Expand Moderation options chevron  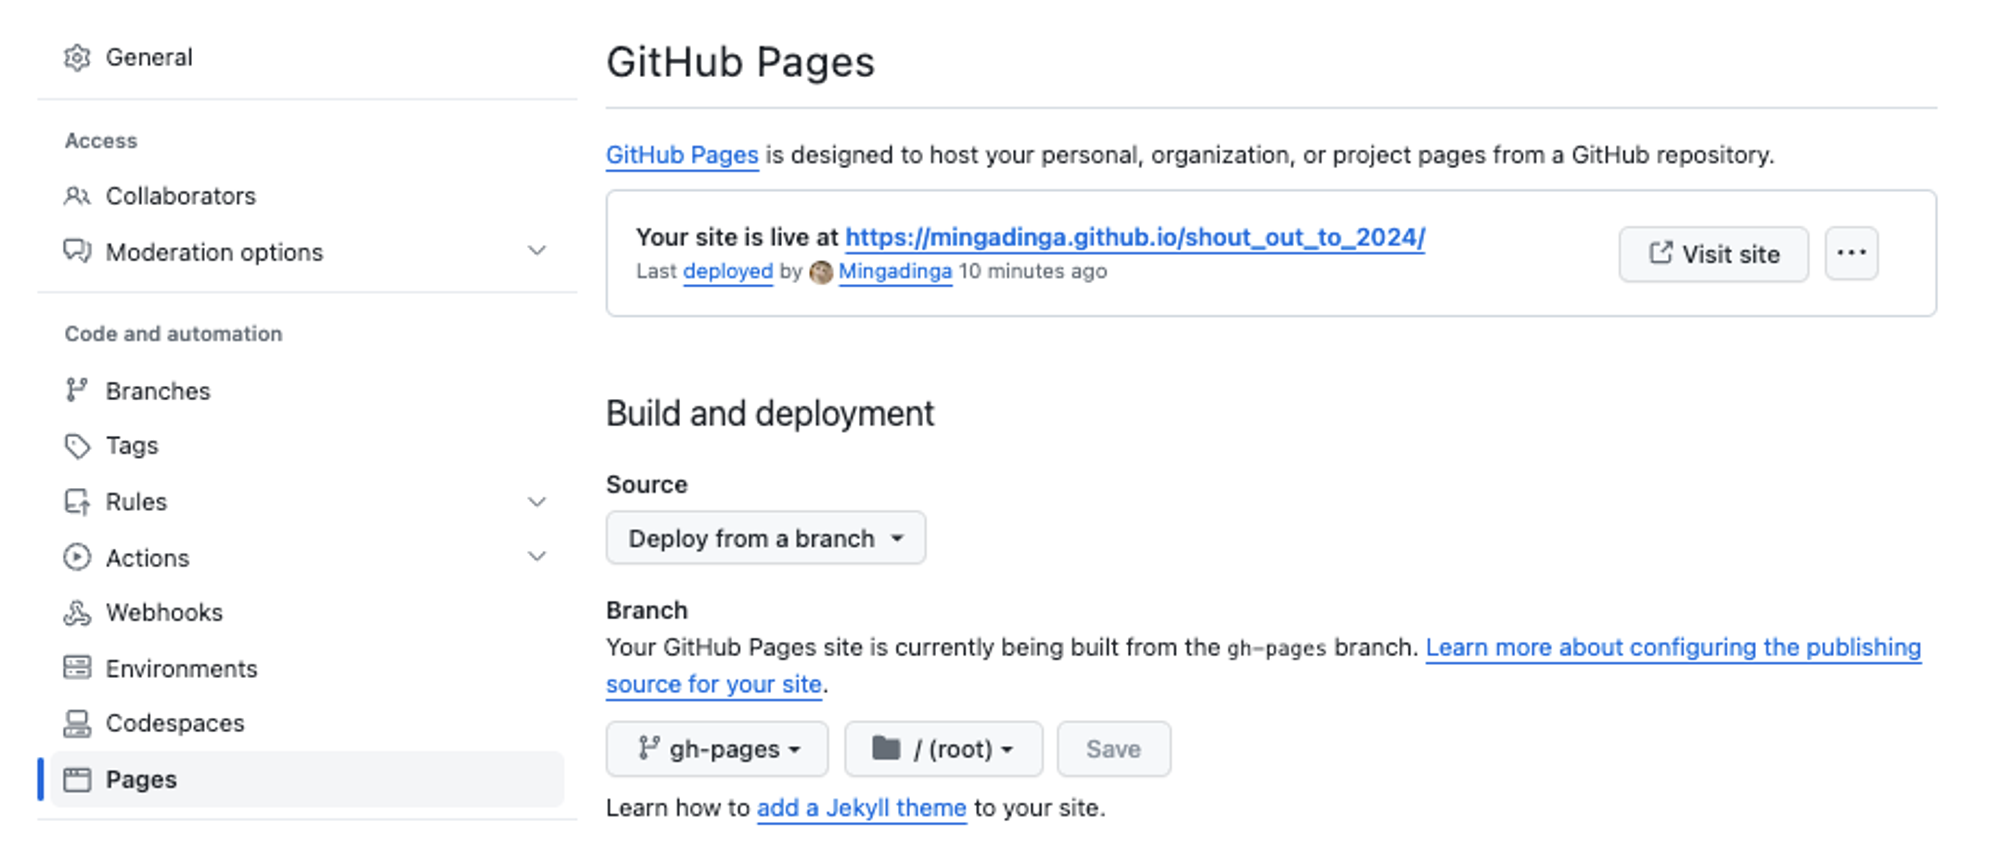(537, 251)
